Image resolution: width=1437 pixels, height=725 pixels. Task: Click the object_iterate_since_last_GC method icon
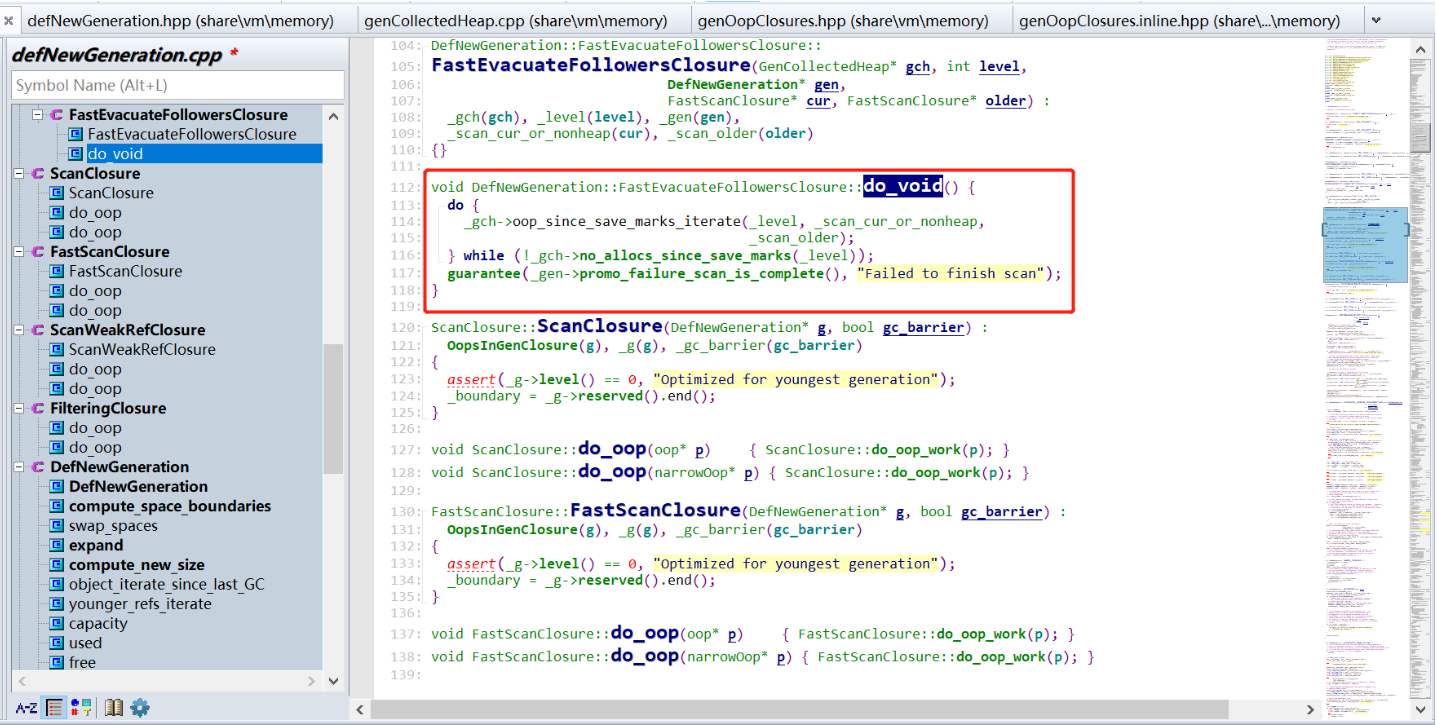[56, 584]
